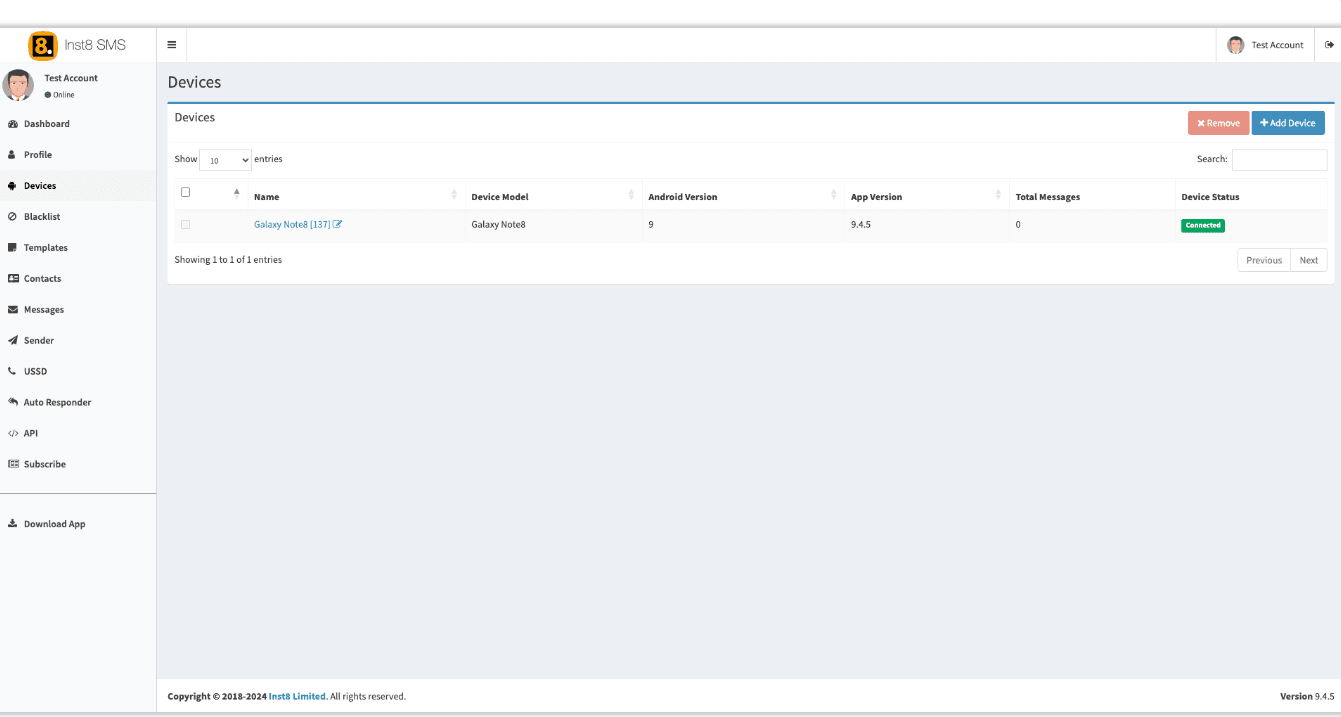Image resolution: width=1341 pixels, height=717 pixels.
Task: Select the Sender menu entry
Action: (x=78, y=341)
